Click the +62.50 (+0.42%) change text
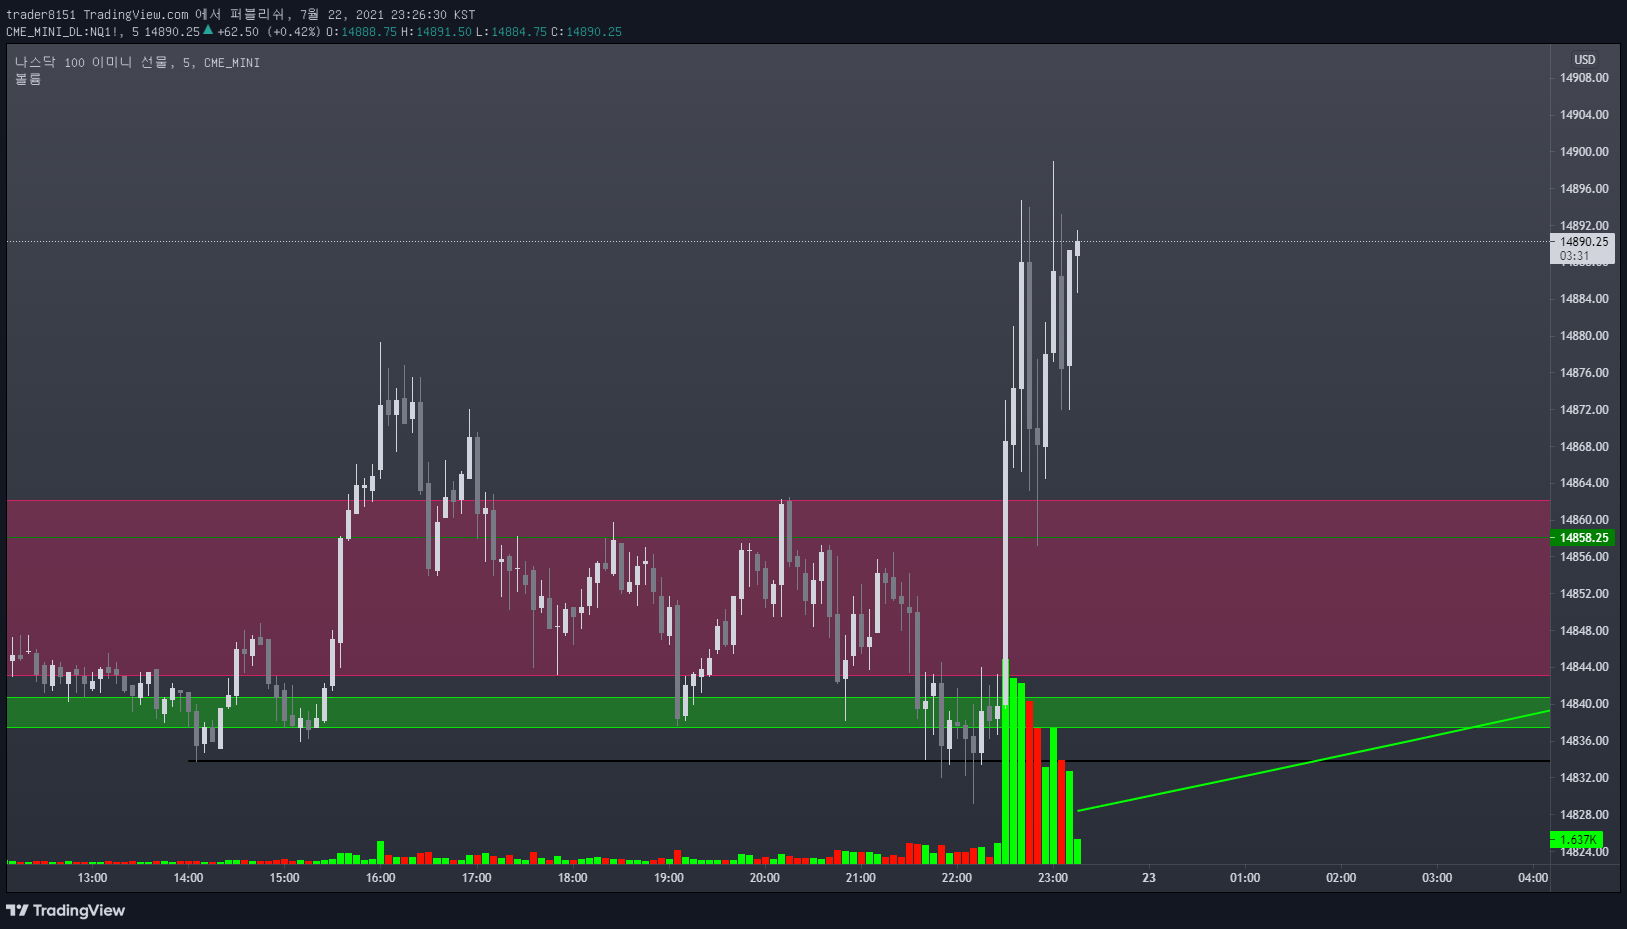 269,31
